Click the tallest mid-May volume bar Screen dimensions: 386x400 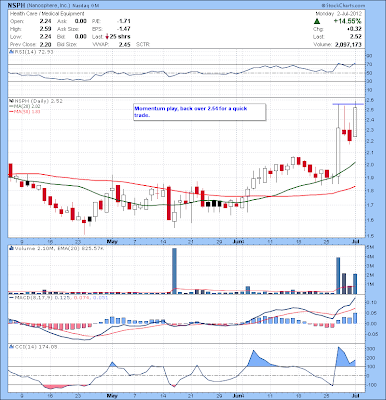[174, 271]
